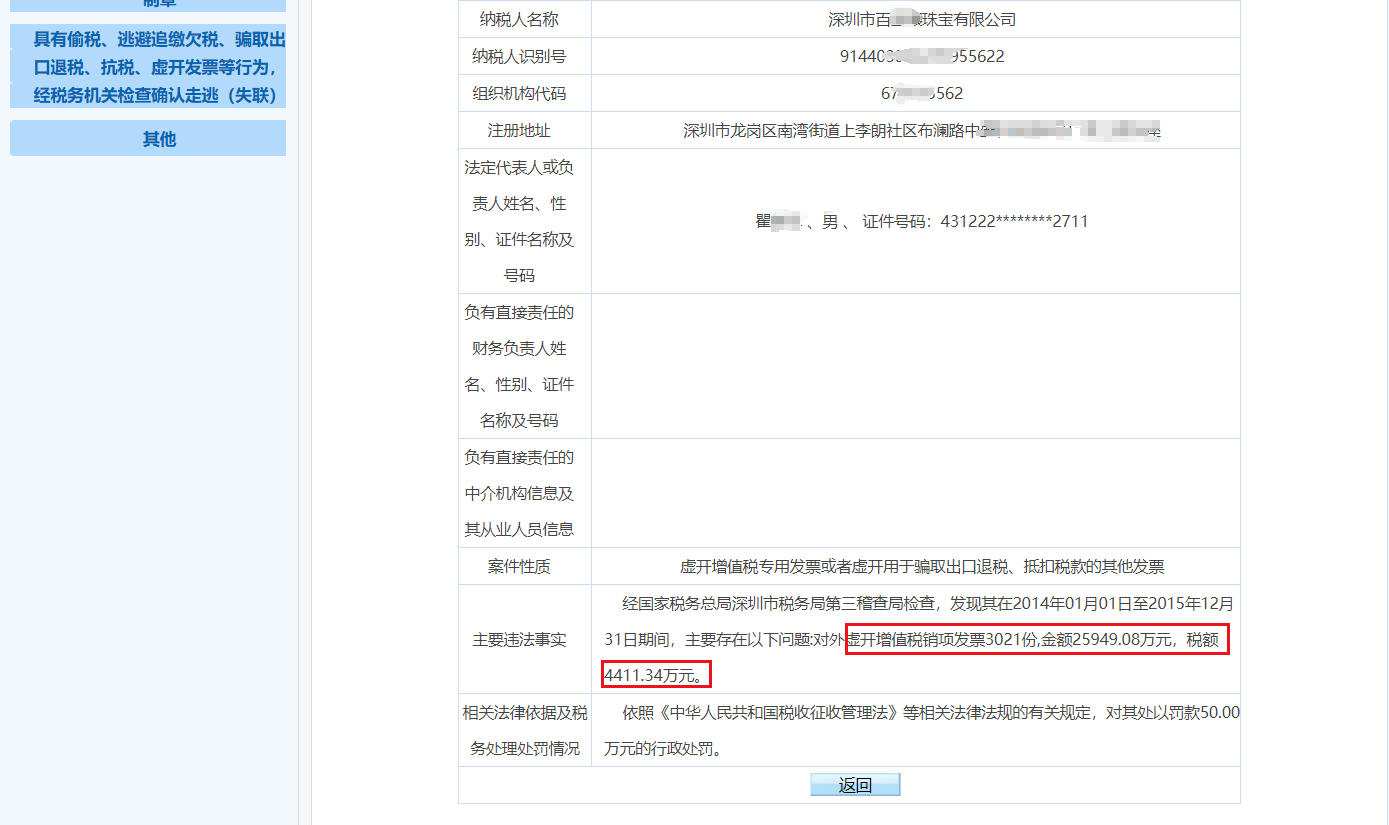Screen dimensions: 1389x825
Task: Select 相关法律依据及税务处理处罚情况 label
Action: coord(525,730)
